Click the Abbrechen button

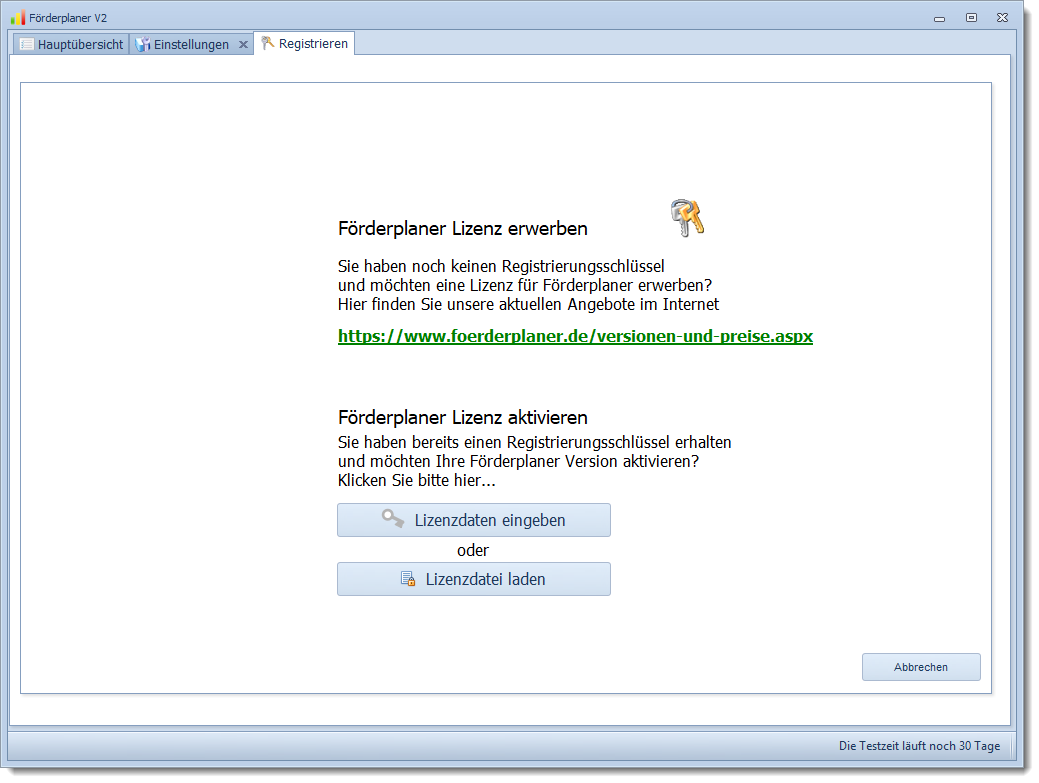(x=921, y=667)
